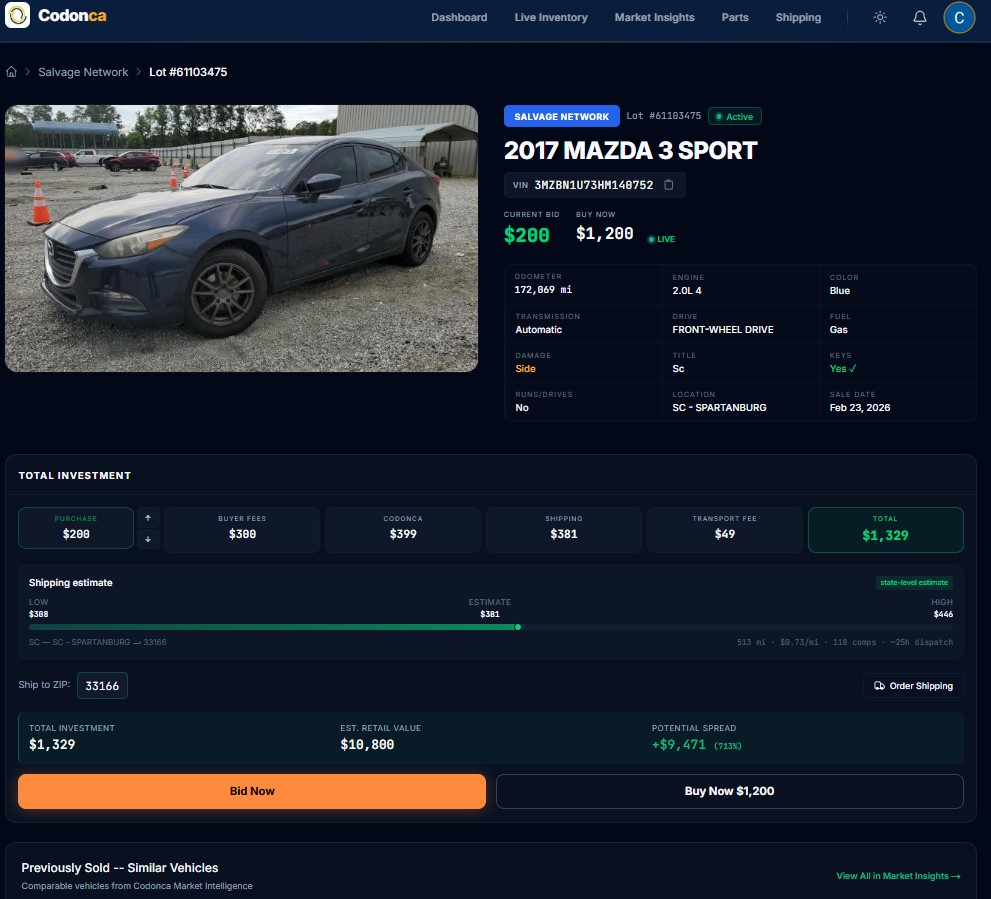
Task: Open the Shipping nav item
Action: (798, 17)
